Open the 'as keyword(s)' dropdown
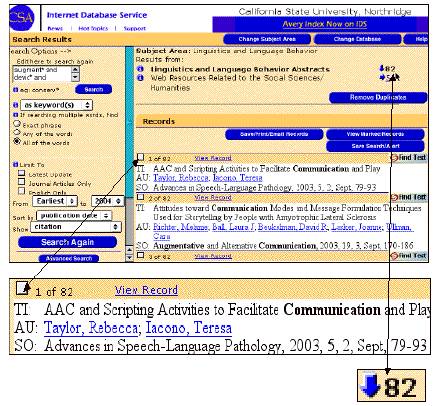This screenshot has width=436, height=406. tap(57, 105)
